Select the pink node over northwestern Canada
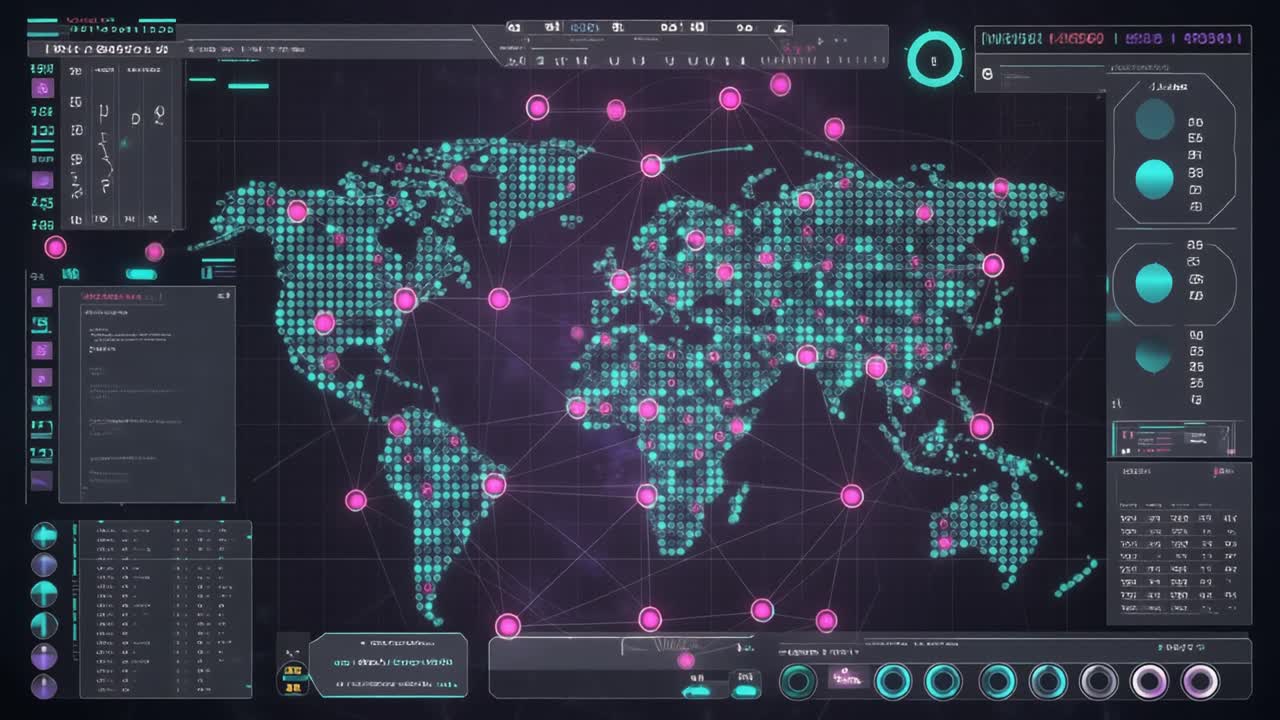This screenshot has width=1280, height=720. (x=297, y=211)
